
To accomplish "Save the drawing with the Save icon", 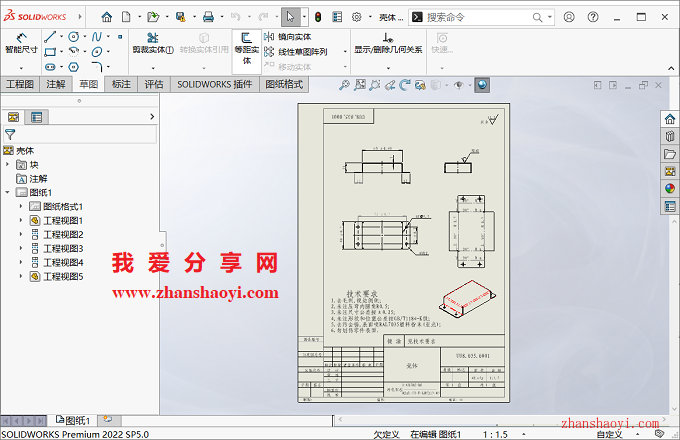I will [x=180, y=17].
